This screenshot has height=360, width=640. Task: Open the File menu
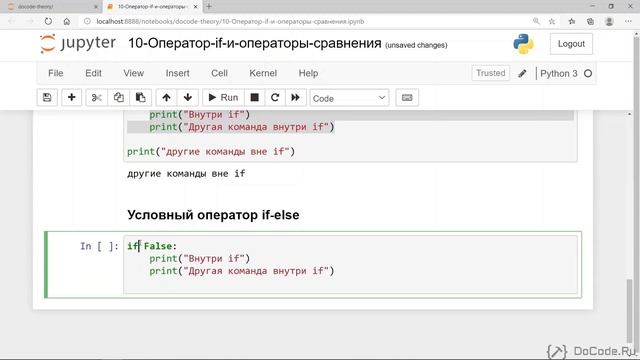click(56, 73)
